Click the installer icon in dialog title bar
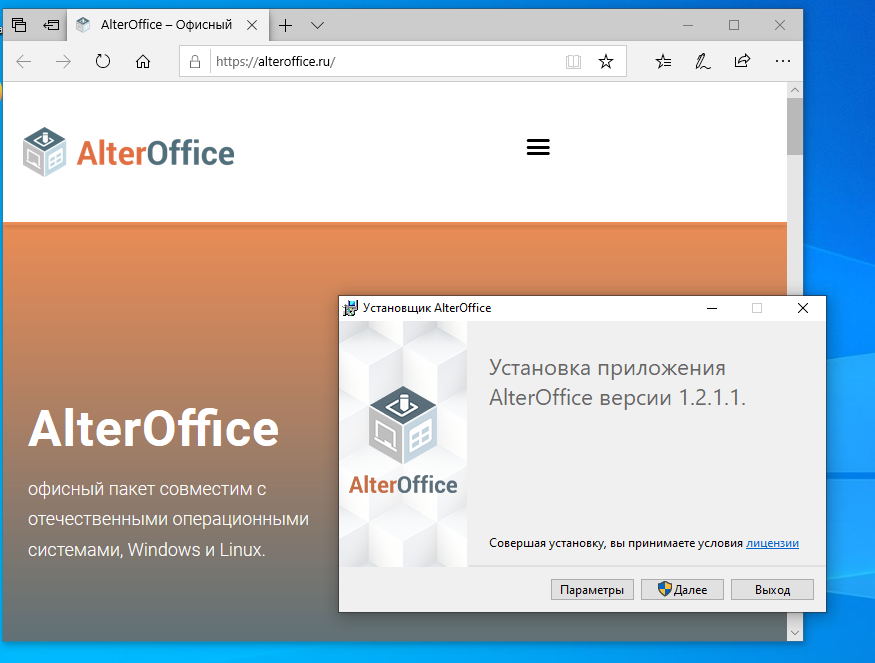The height and width of the screenshot is (663, 875). (350, 308)
